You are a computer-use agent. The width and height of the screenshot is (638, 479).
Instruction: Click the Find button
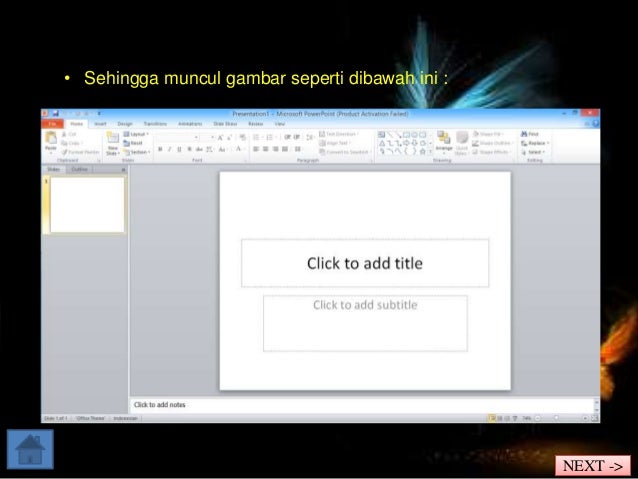[530, 134]
